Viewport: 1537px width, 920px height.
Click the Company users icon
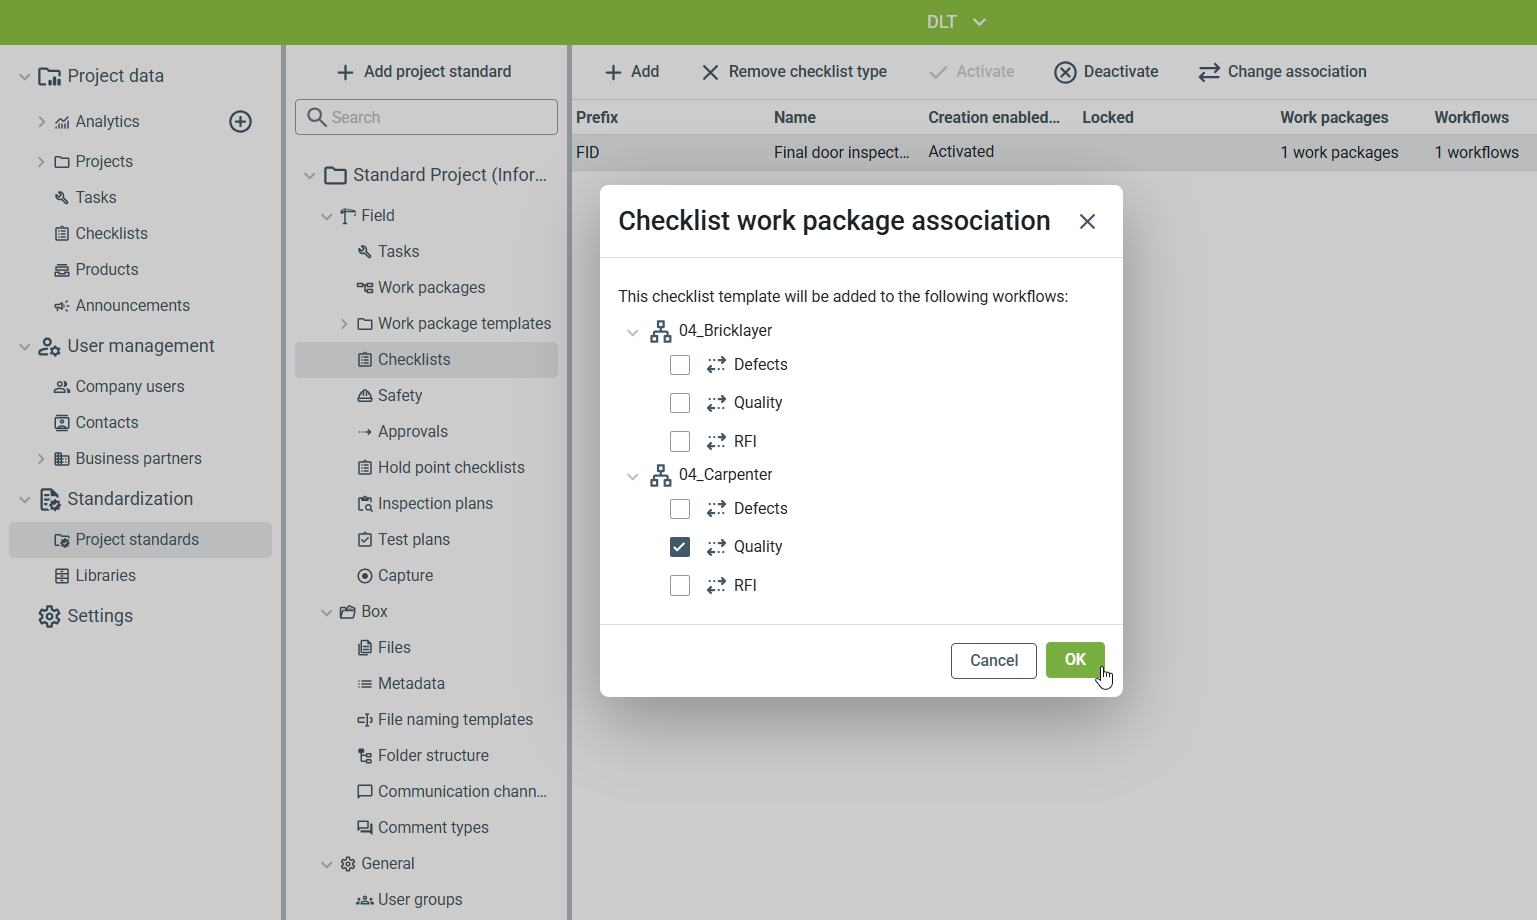coord(62,387)
